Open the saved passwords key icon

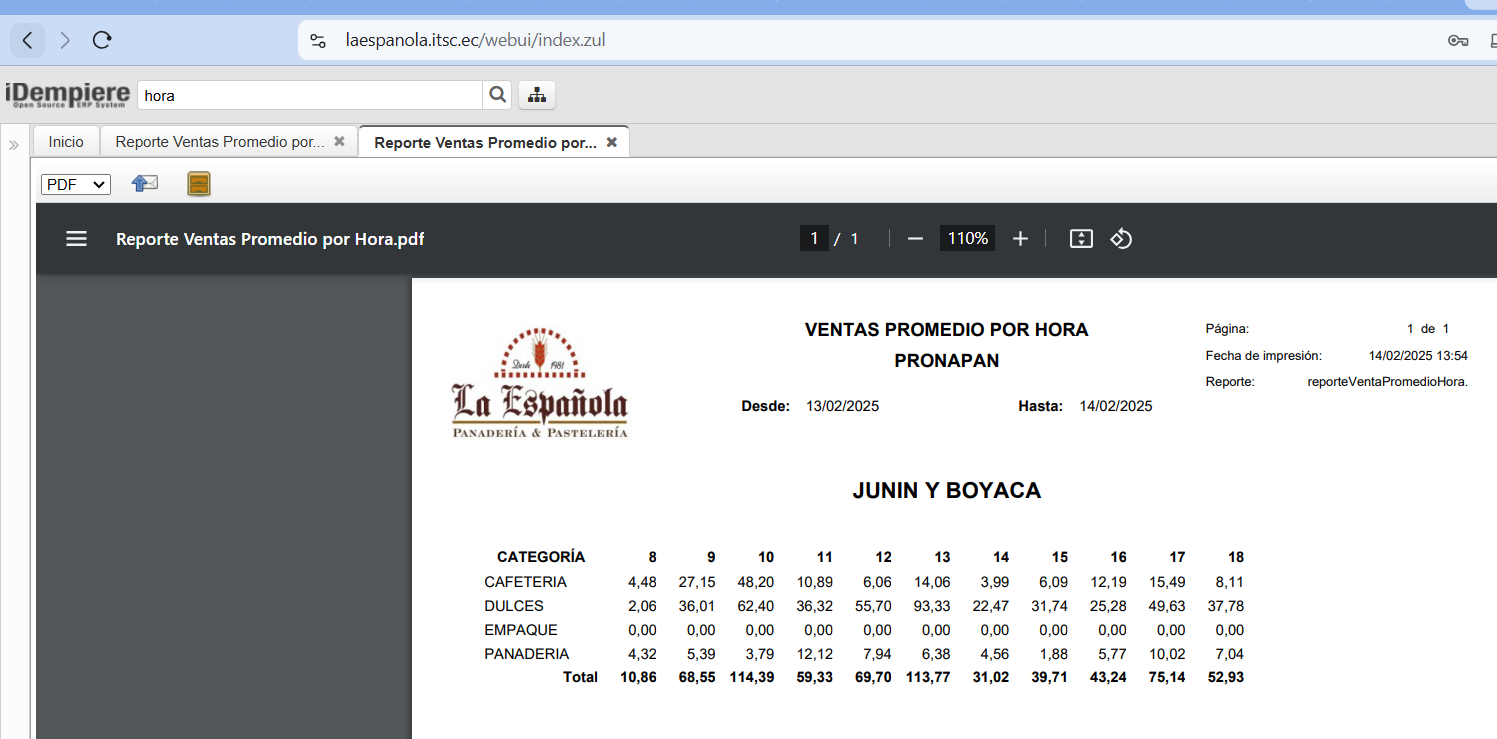click(x=1457, y=41)
